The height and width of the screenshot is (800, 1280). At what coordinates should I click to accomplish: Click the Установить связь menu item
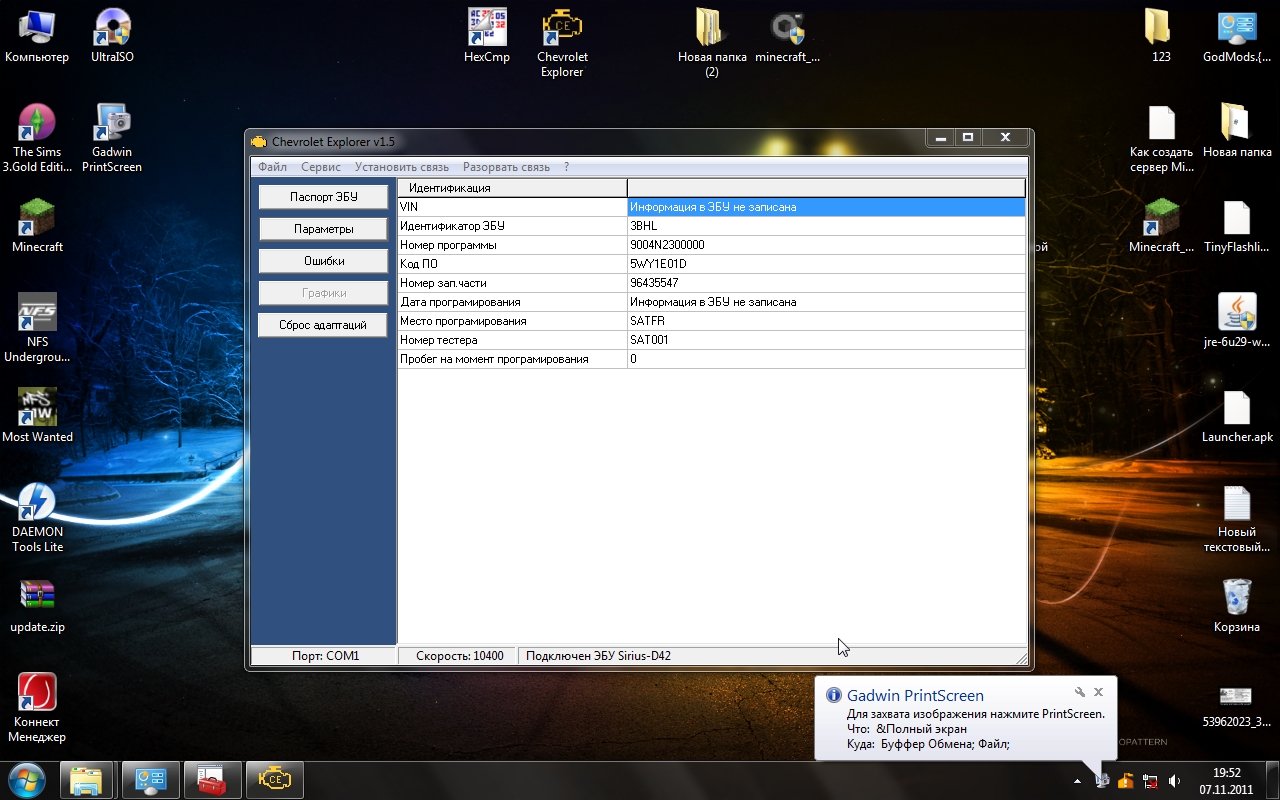pyautogui.click(x=401, y=167)
